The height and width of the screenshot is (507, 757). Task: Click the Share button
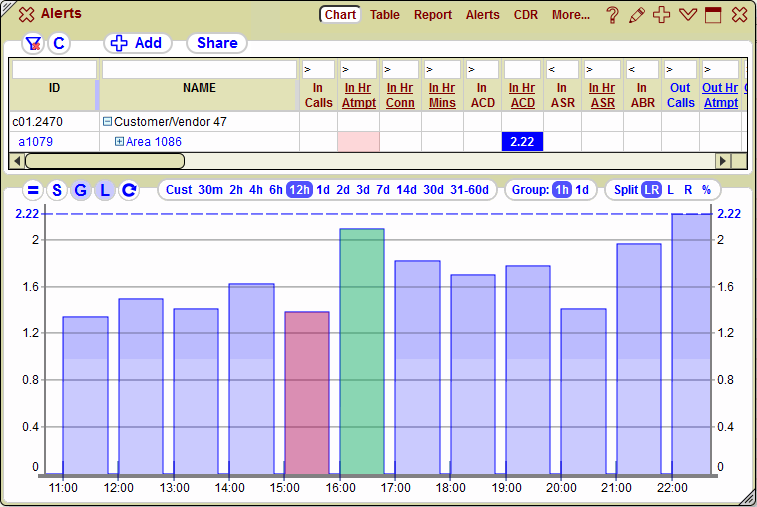tap(217, 43)
